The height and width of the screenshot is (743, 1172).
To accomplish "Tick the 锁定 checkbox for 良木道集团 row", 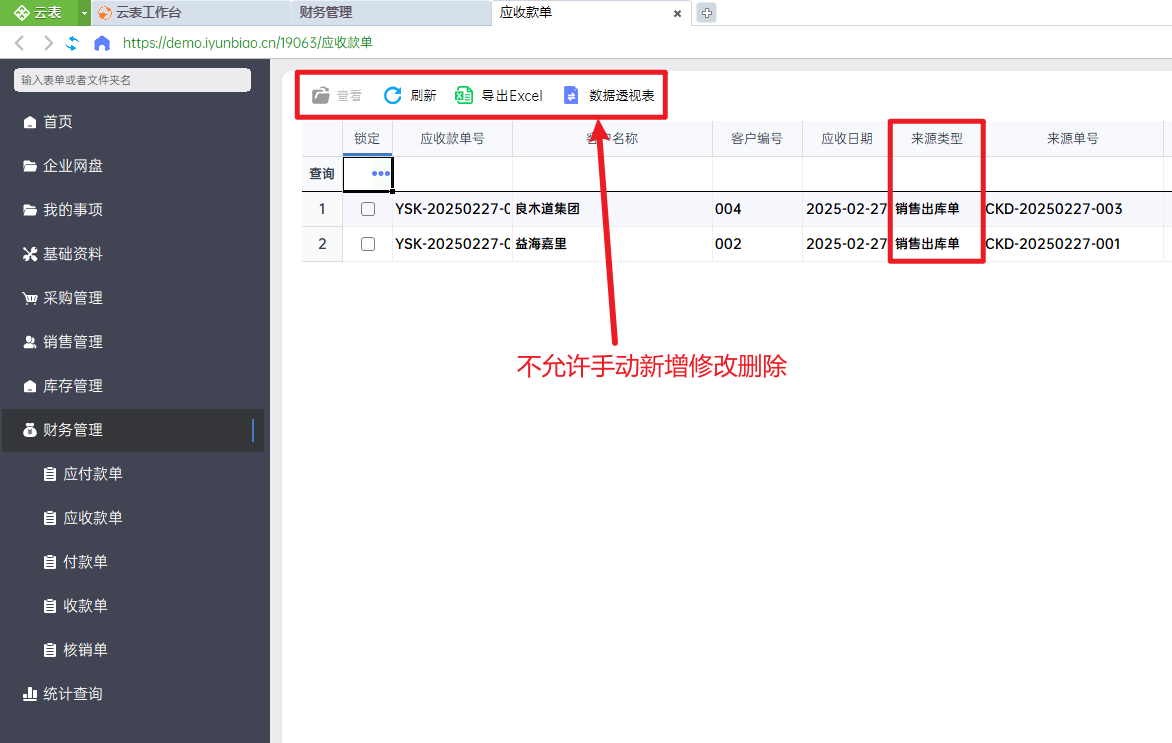I will coord(368,209).
